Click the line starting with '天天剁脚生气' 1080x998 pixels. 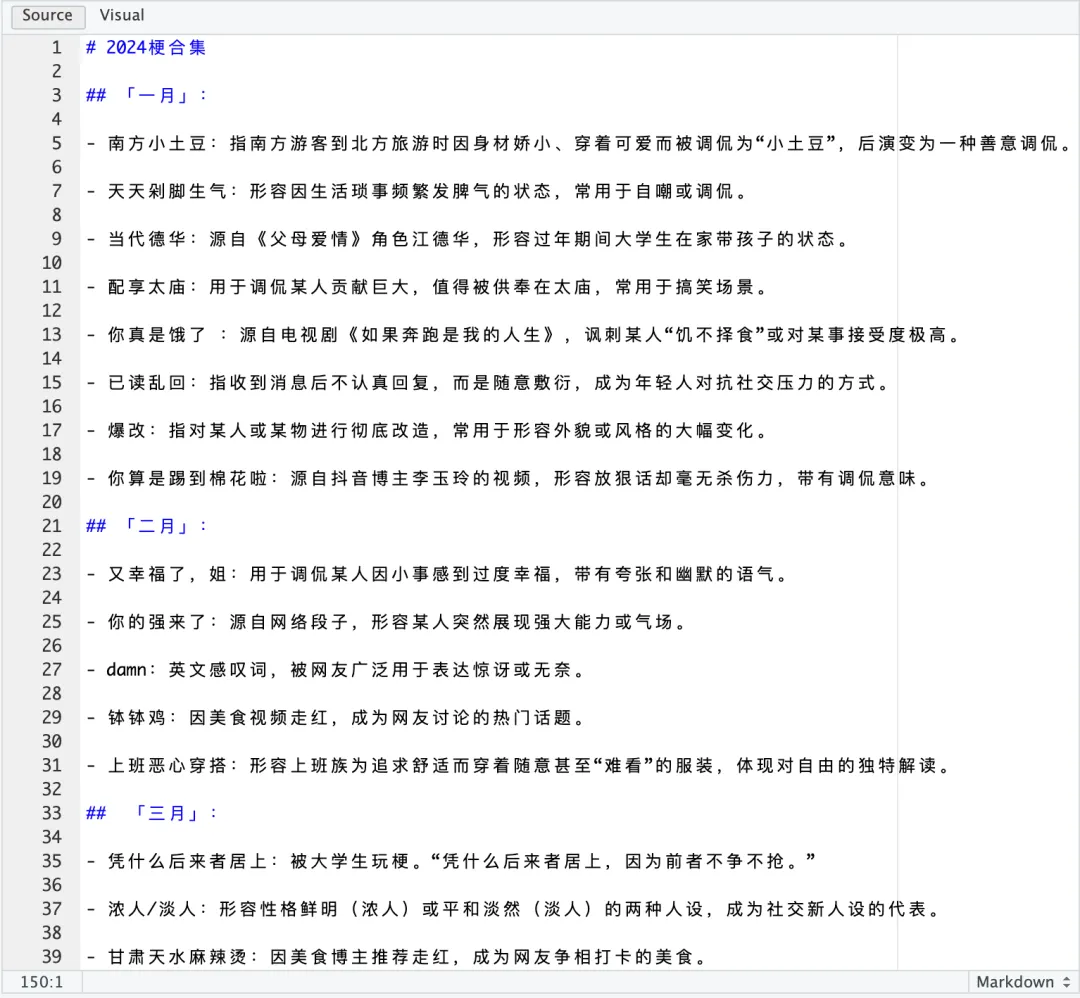pos(417,191)
